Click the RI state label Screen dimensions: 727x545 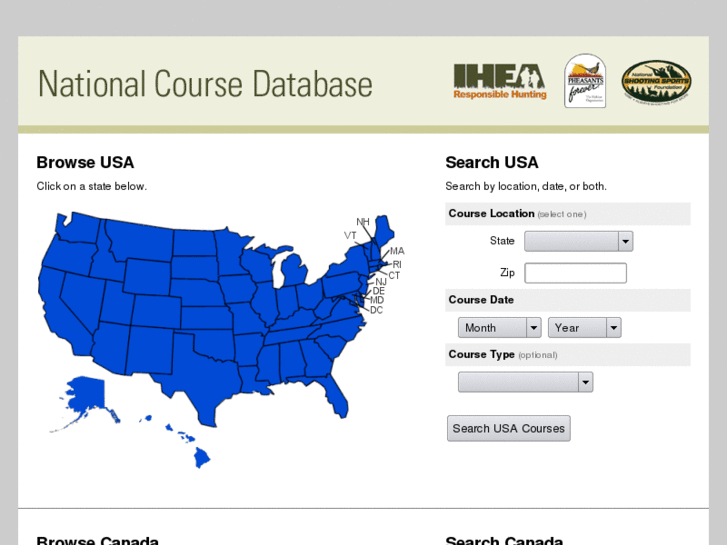(397, 264)
